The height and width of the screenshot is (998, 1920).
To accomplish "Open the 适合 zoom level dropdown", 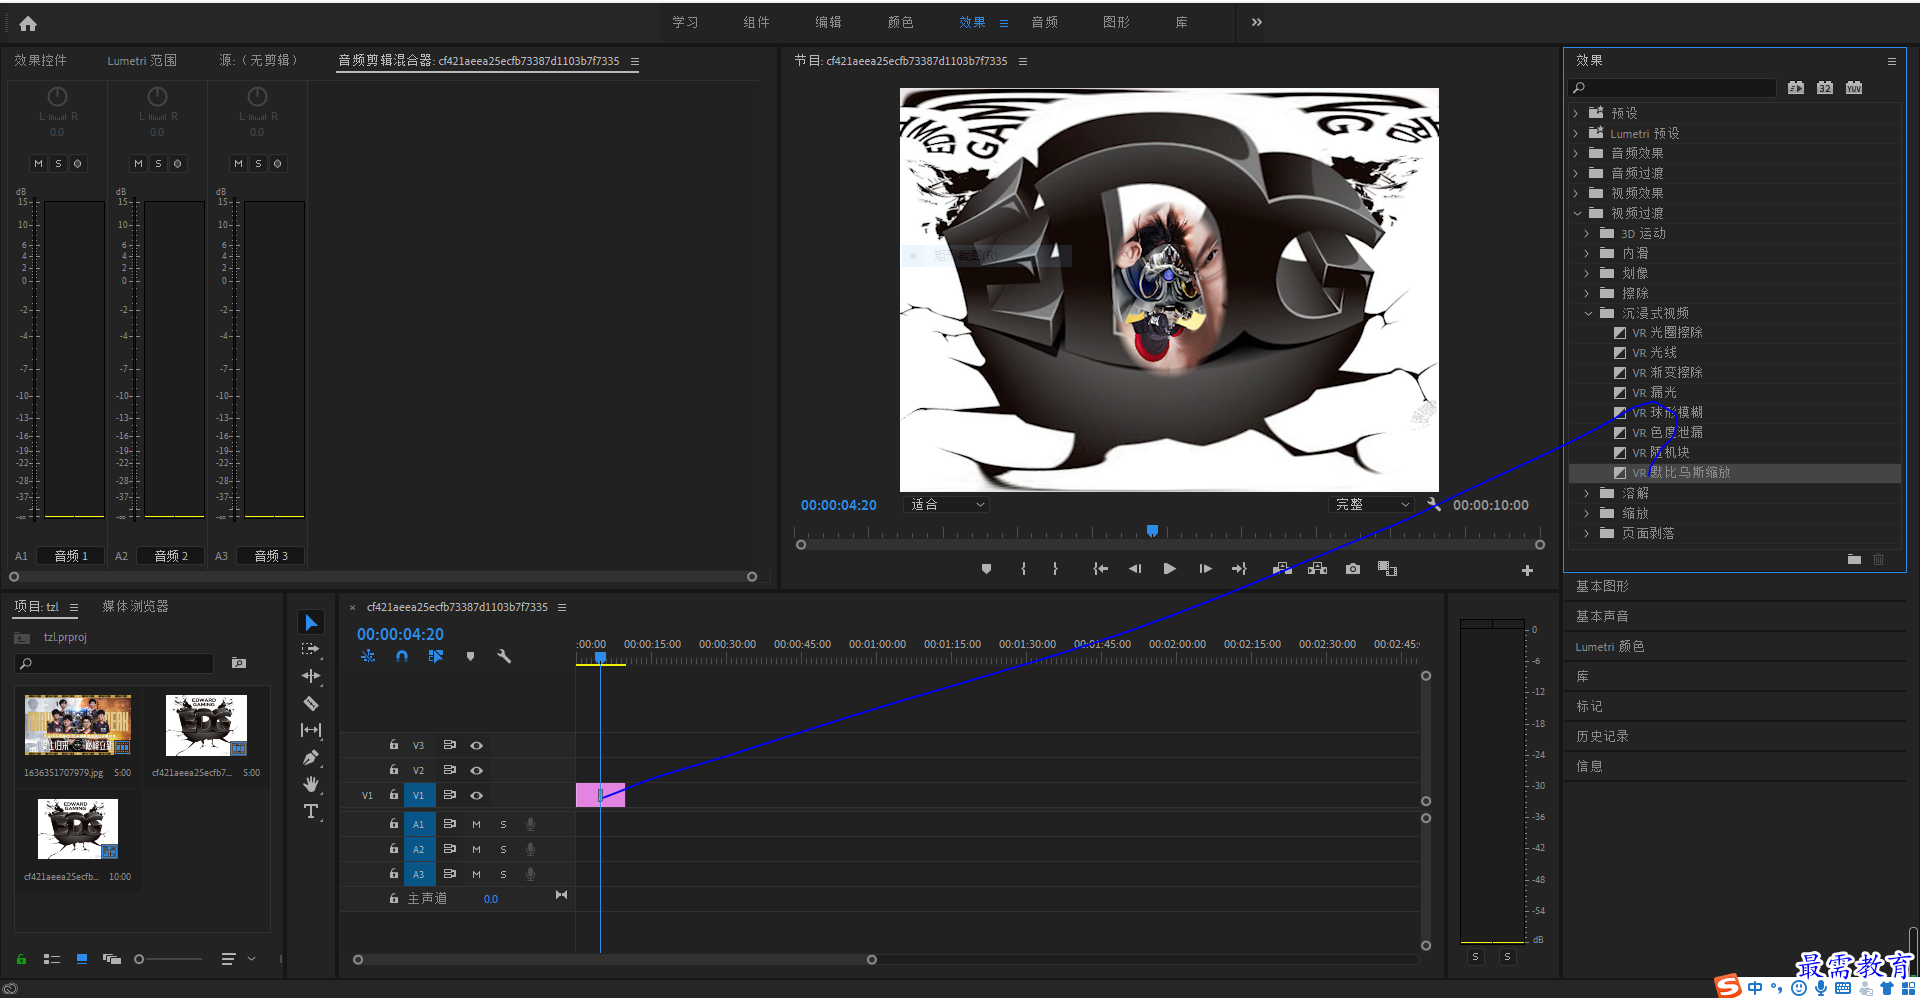I will (946, 505).
